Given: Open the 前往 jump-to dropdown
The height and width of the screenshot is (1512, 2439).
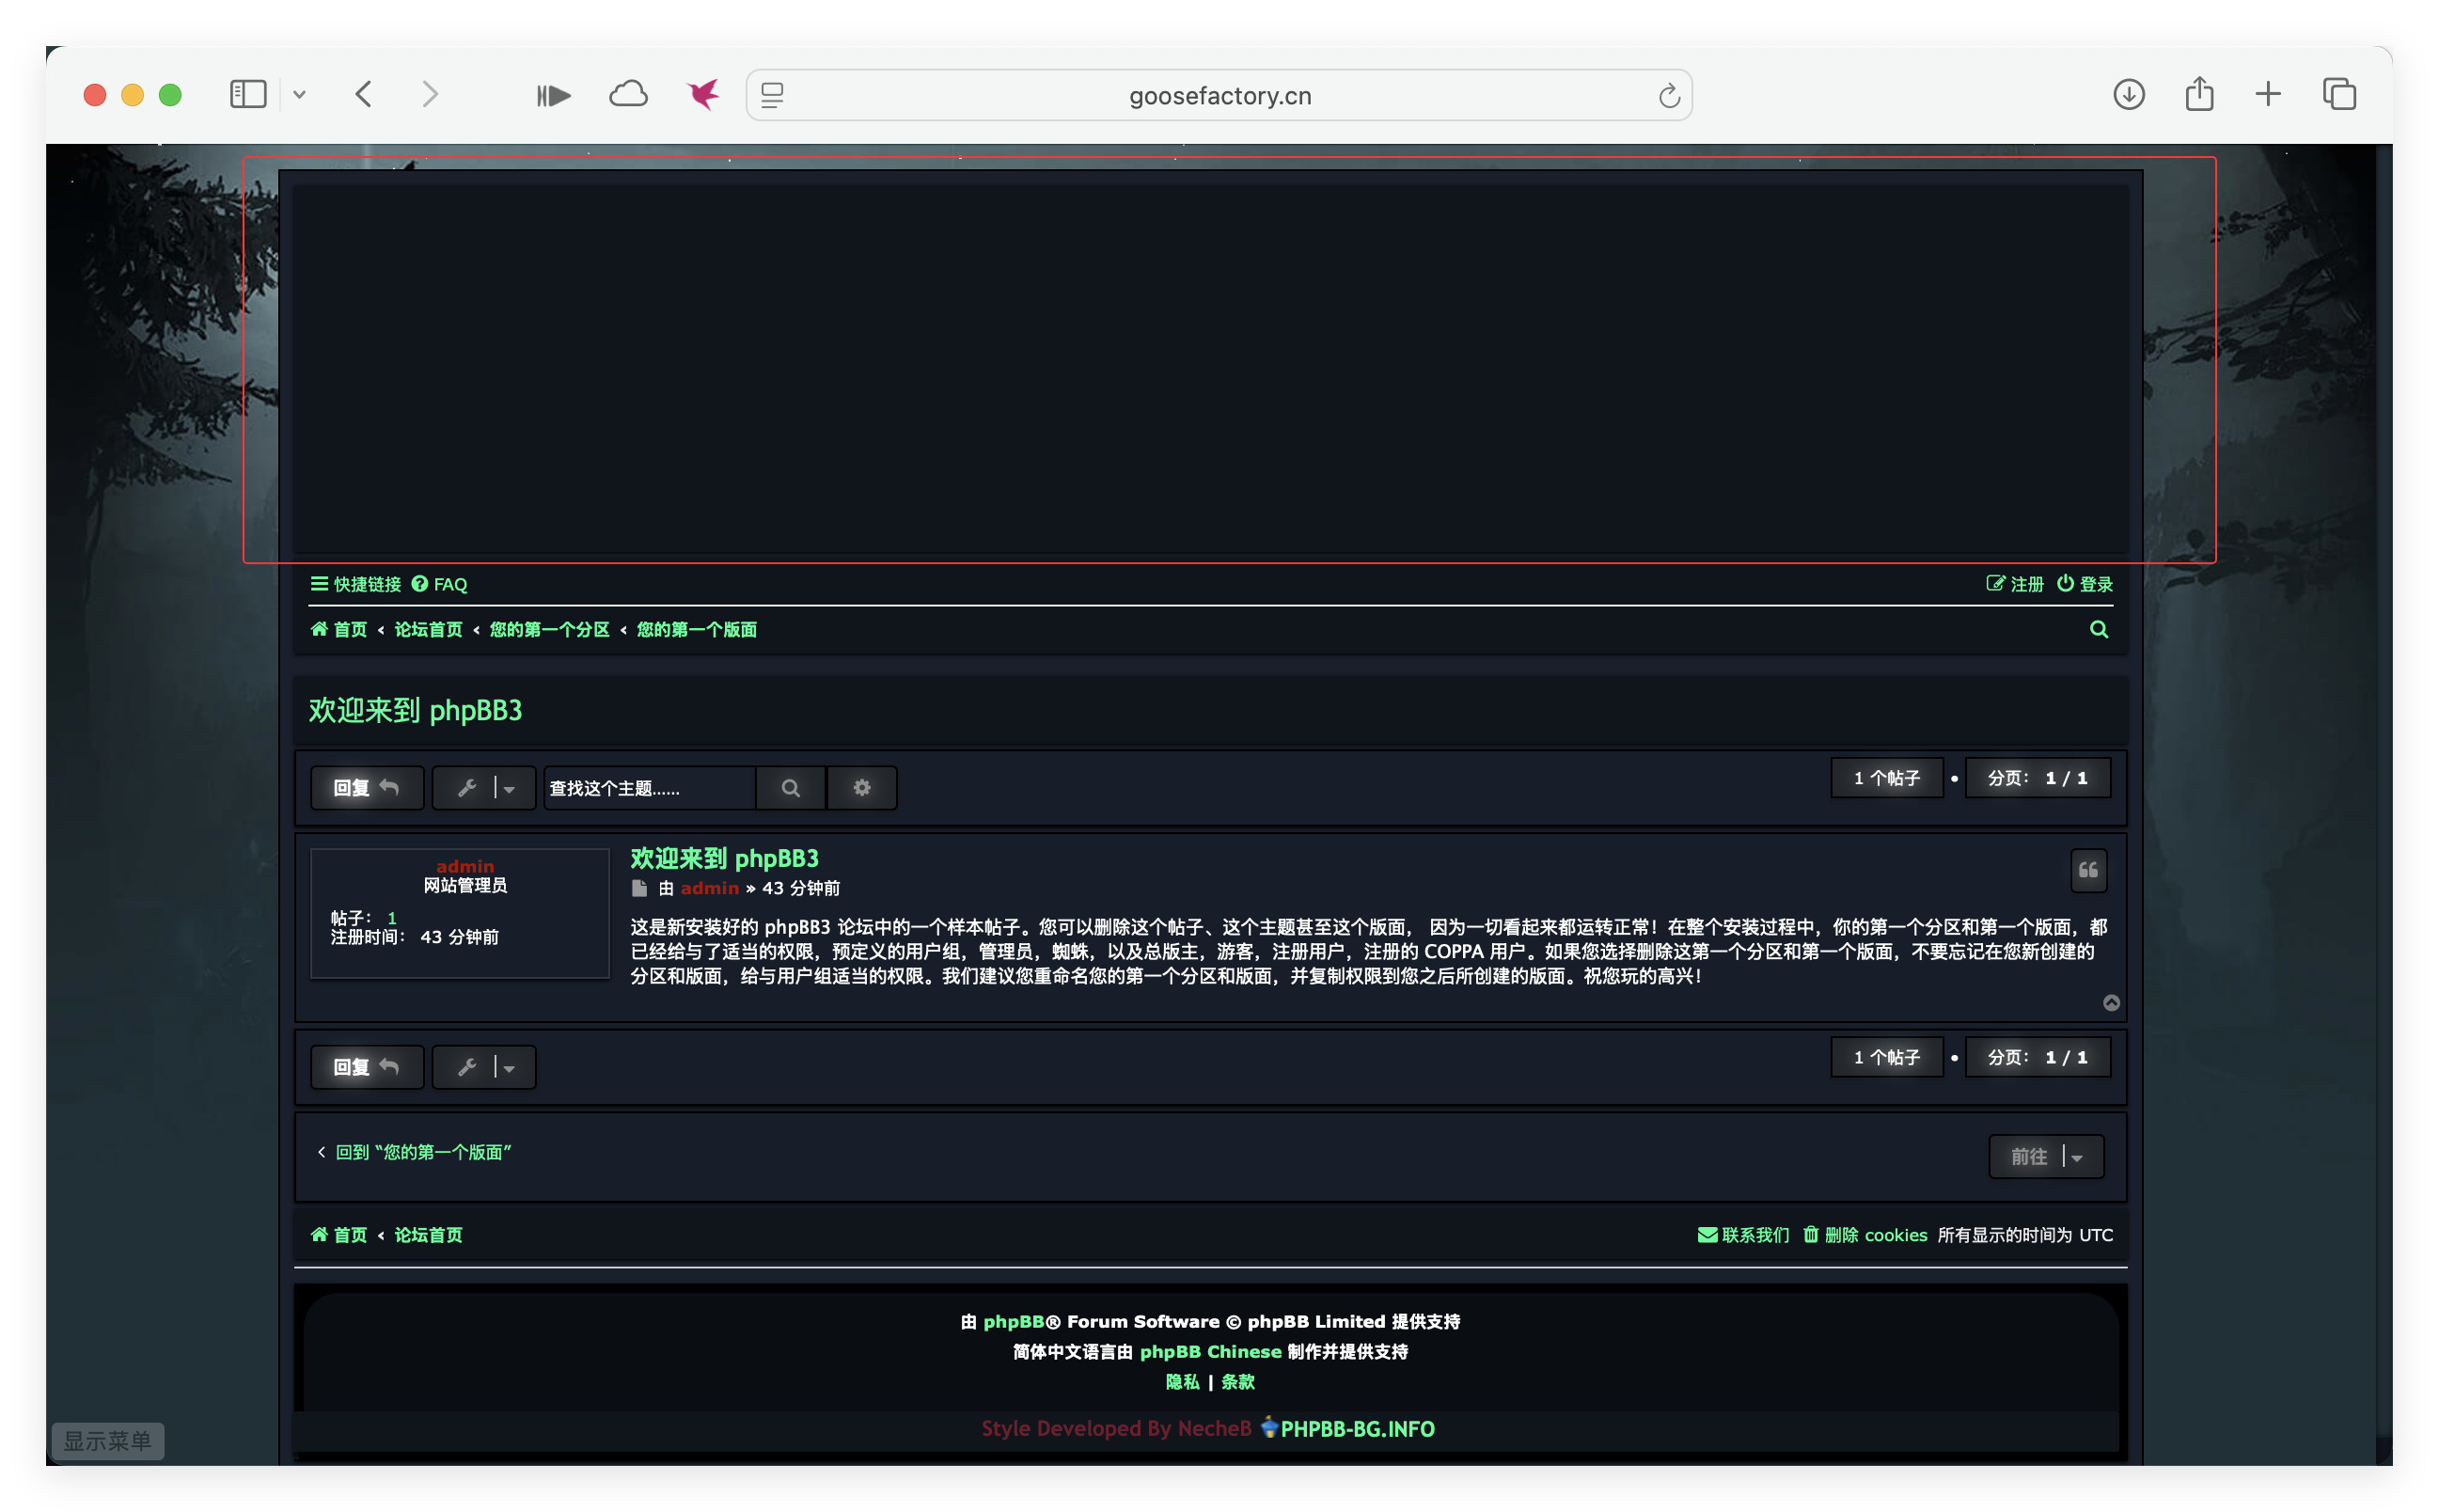Looking at the screenshot, I should pyautogui.click(x=2046, y=1156).
